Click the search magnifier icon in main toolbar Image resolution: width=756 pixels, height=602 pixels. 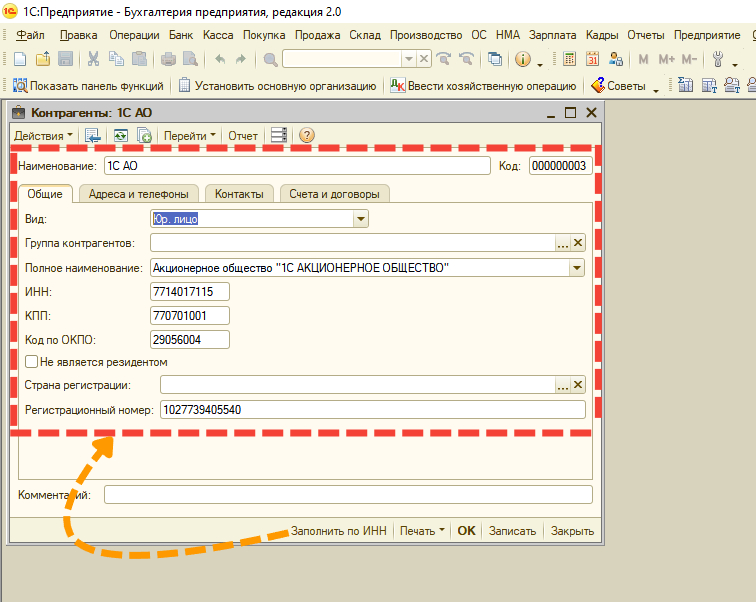[x=270, y=59]
